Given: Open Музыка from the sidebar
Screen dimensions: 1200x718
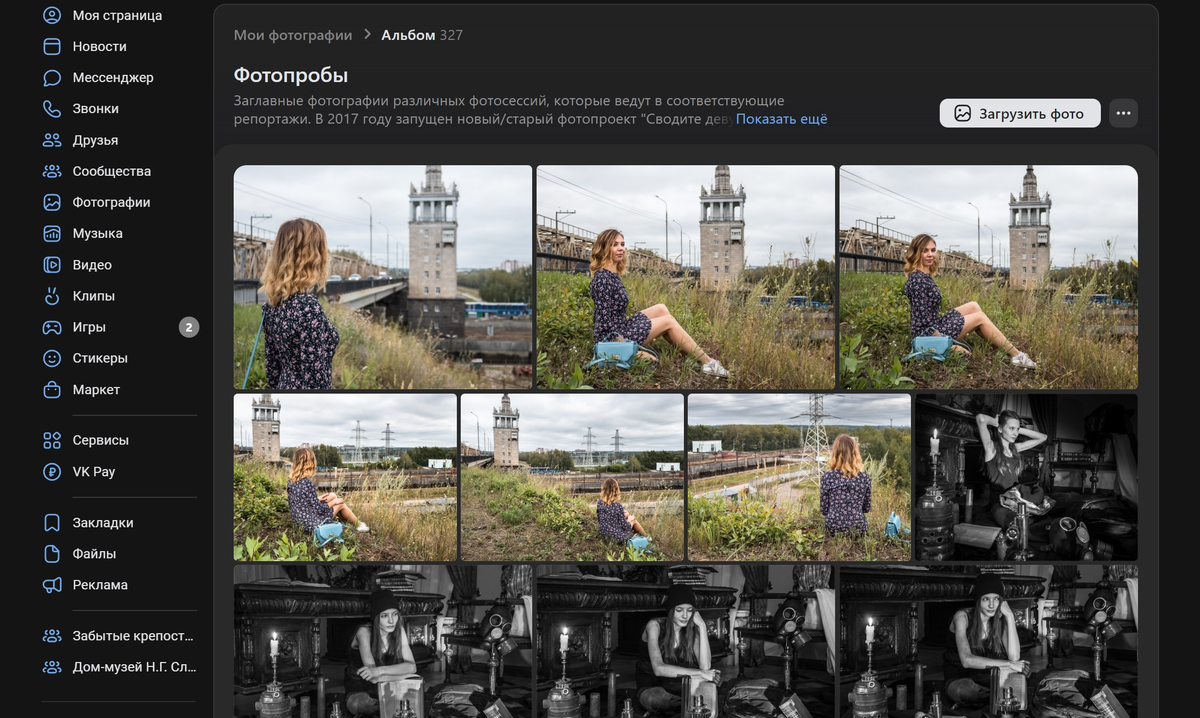Looking at the screenshot, I should pyautogui.click(x=98, y=233).
